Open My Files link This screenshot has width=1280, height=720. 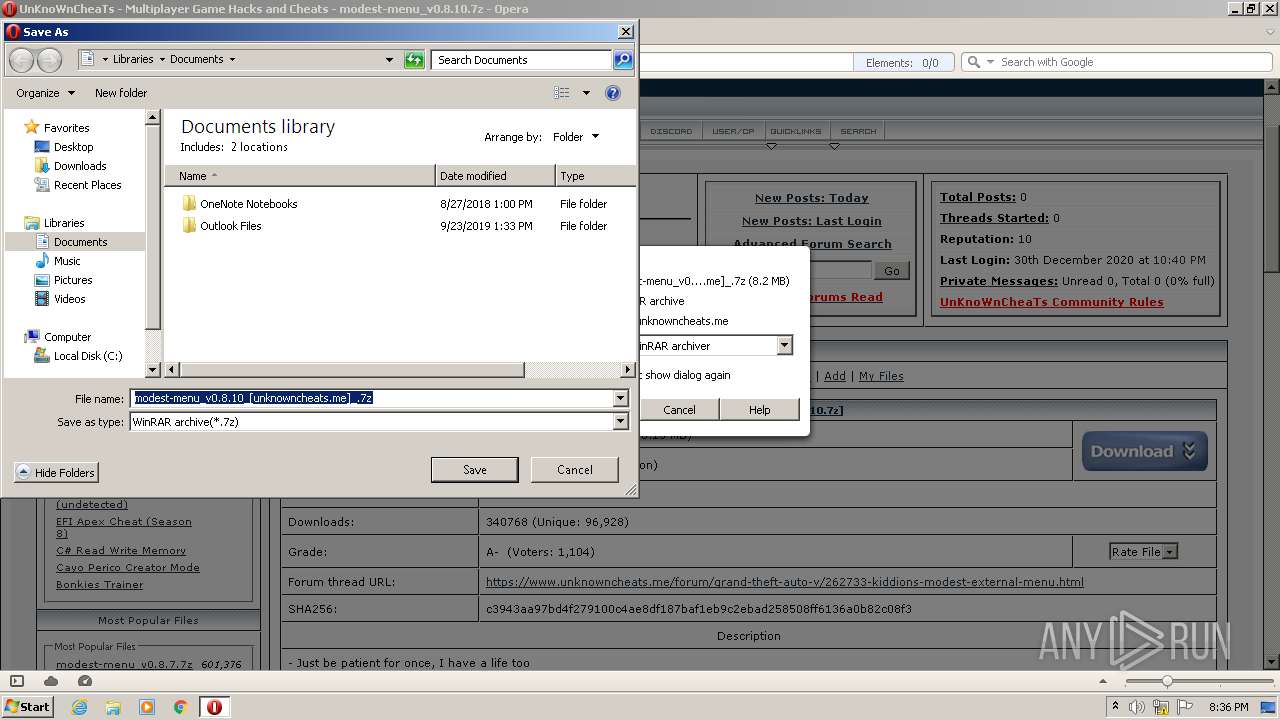point(880,376)
